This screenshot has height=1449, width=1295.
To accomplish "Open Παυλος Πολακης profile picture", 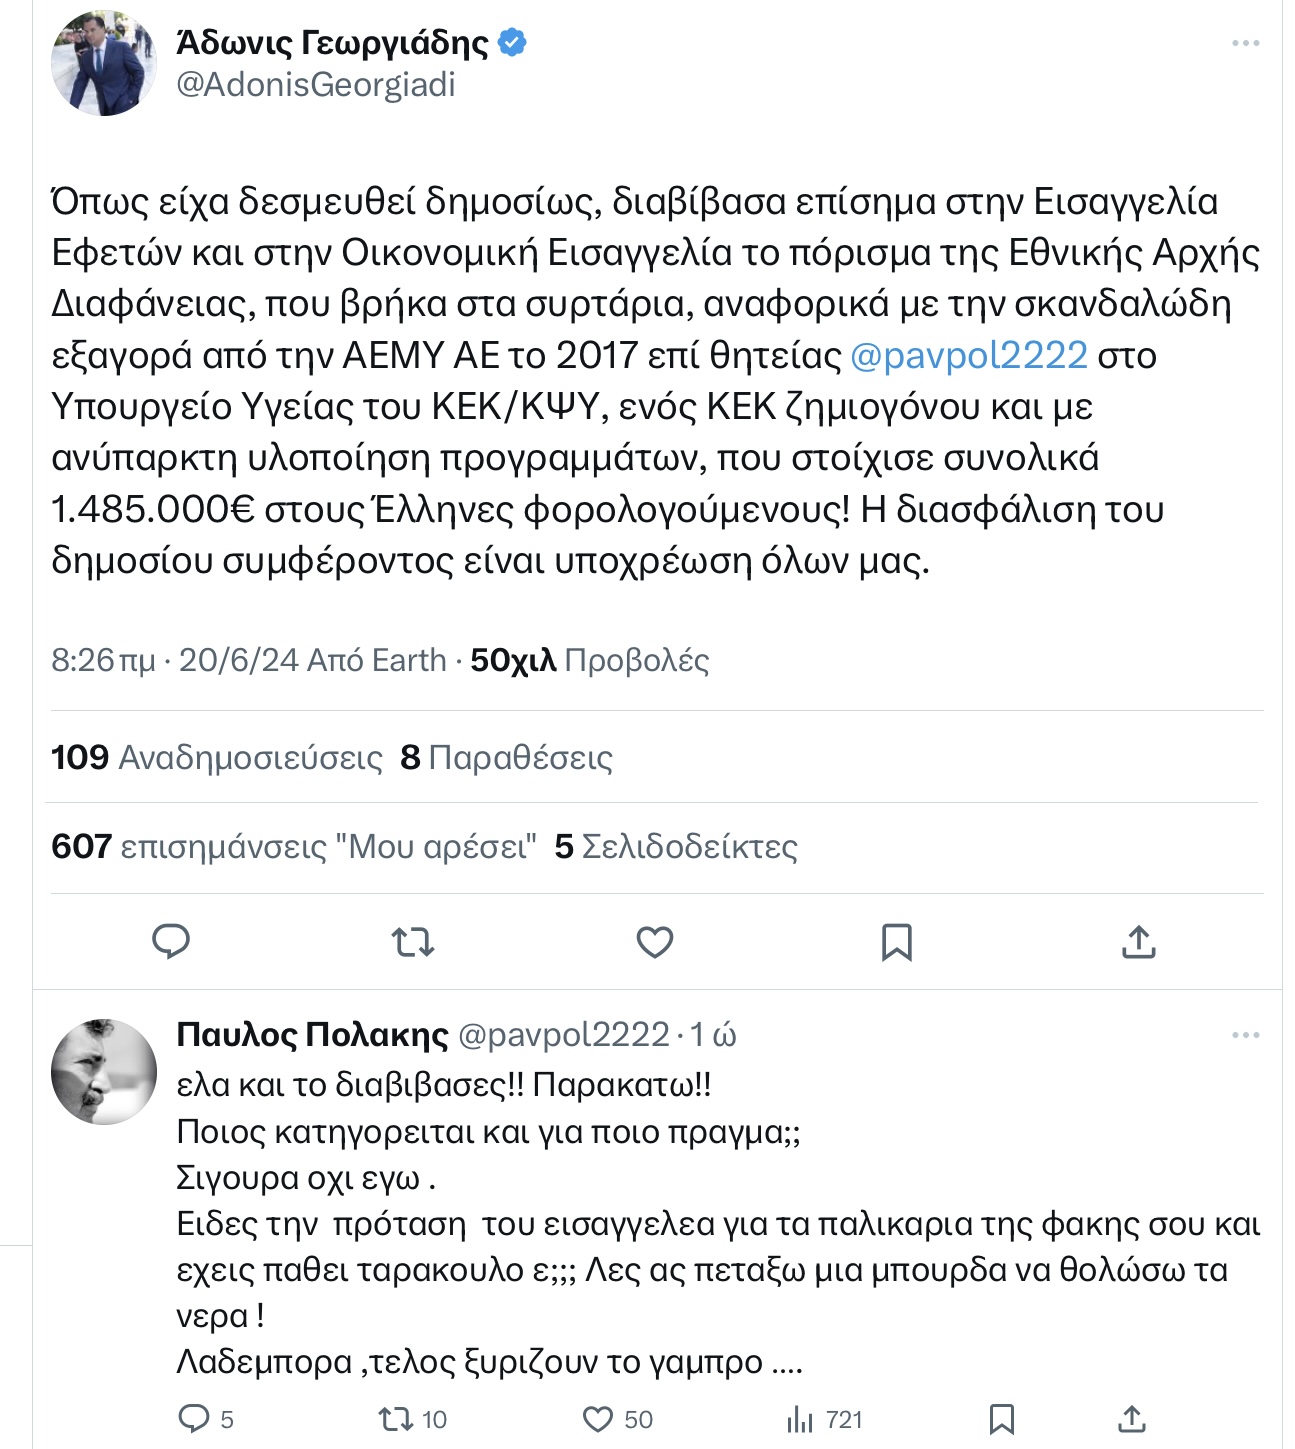I will point(104,1071).
